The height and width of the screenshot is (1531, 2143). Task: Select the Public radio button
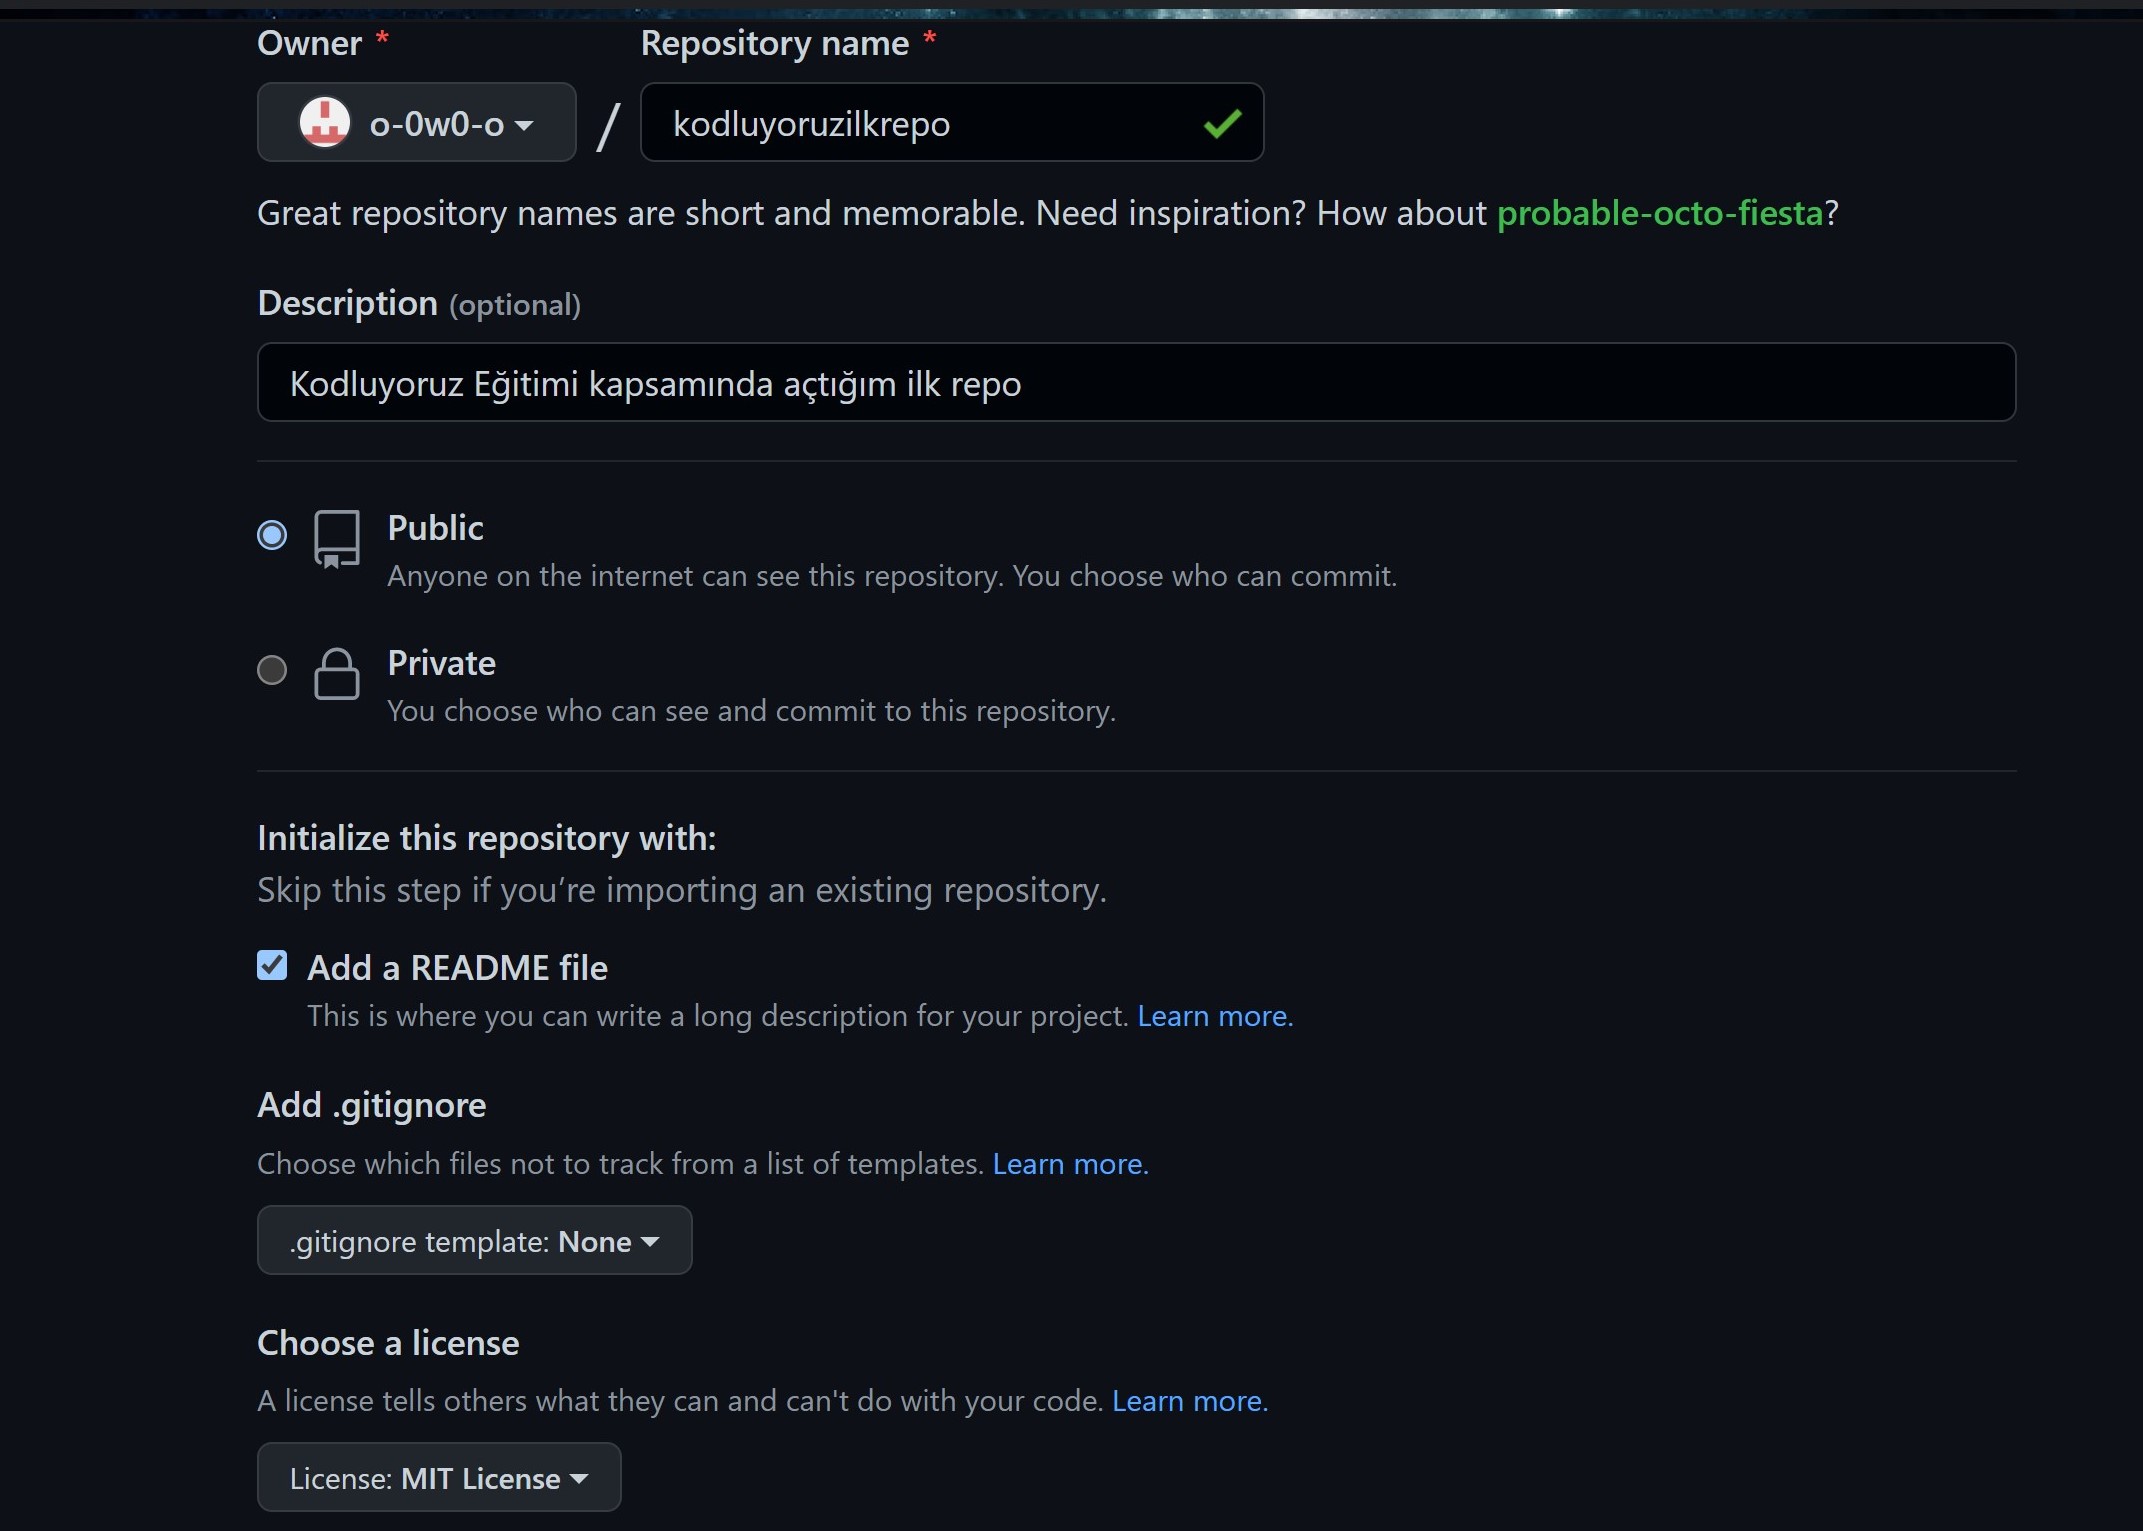pos(272,535)
